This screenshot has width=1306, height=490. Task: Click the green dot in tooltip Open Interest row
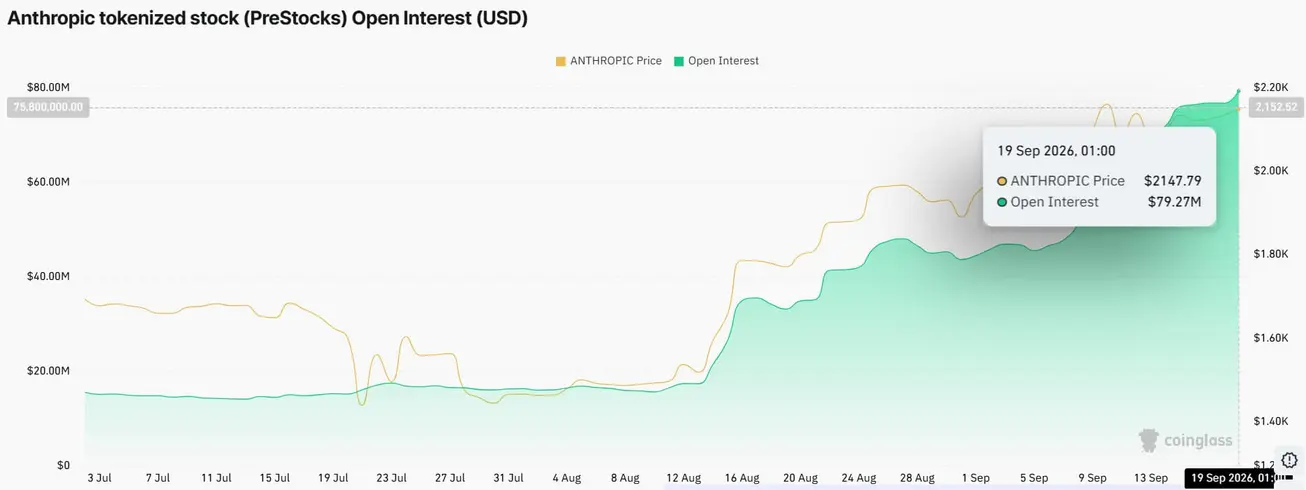pos(1002,203)
